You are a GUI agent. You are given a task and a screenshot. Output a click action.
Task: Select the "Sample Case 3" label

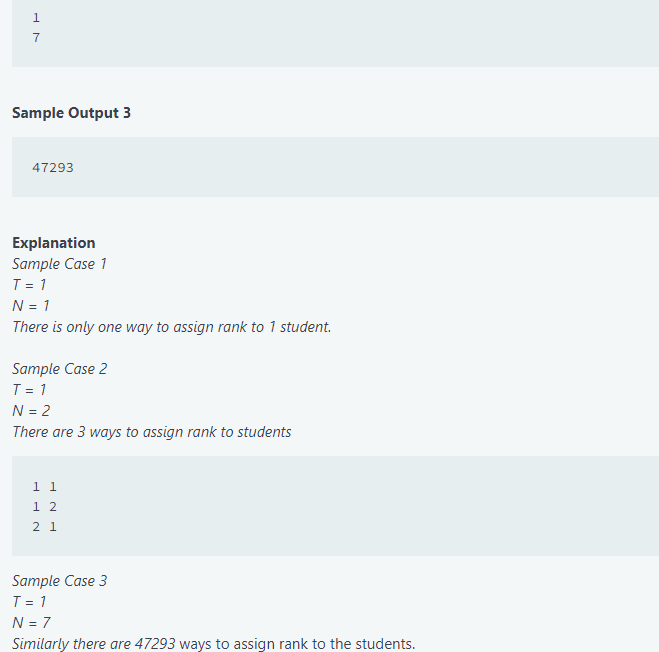coord(59,581)
